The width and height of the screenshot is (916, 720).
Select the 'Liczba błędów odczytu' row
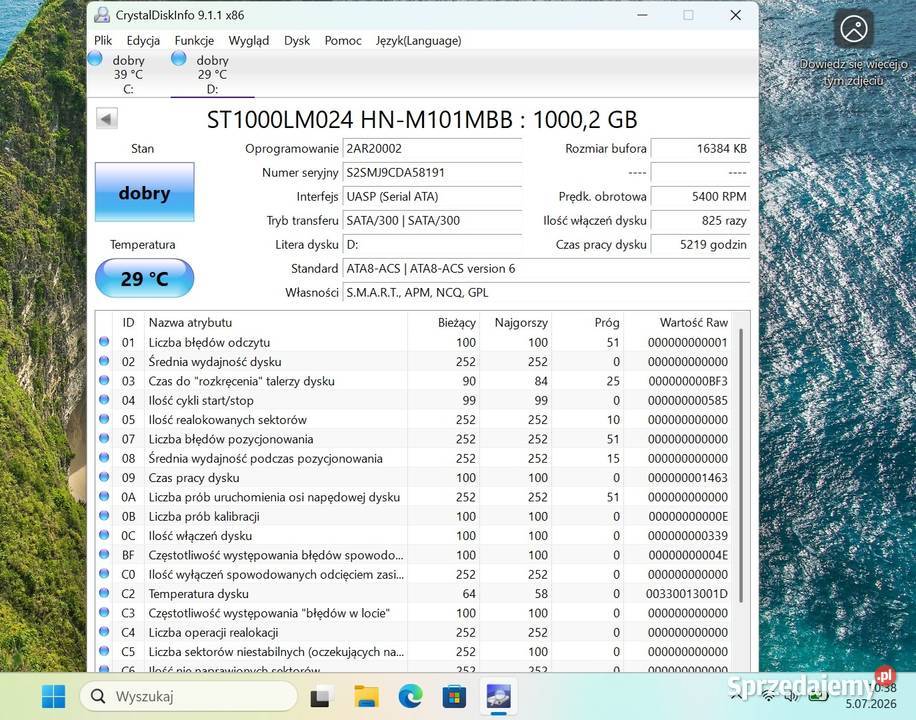(414, 342)
